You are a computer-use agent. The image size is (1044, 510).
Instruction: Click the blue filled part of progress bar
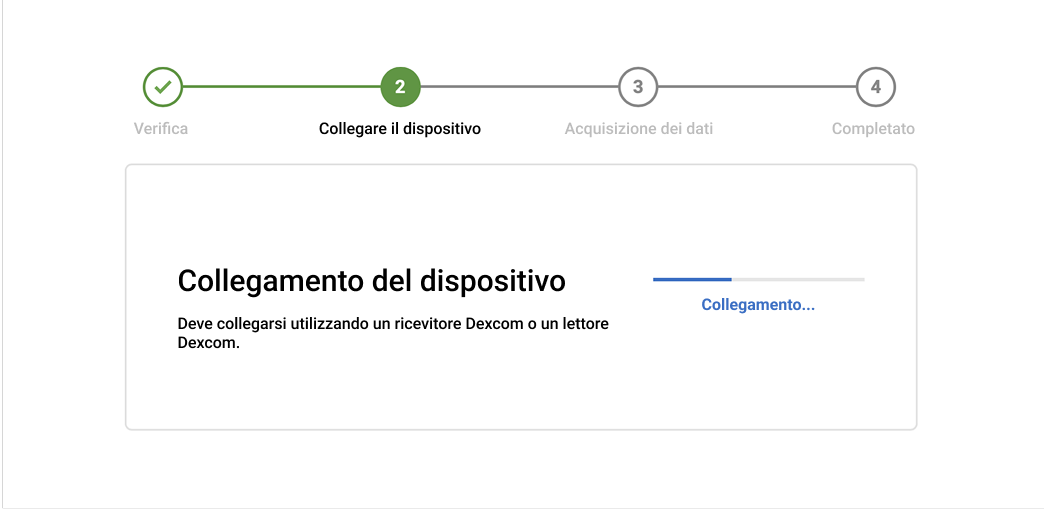pyautogui.click(x=692, y=279)
